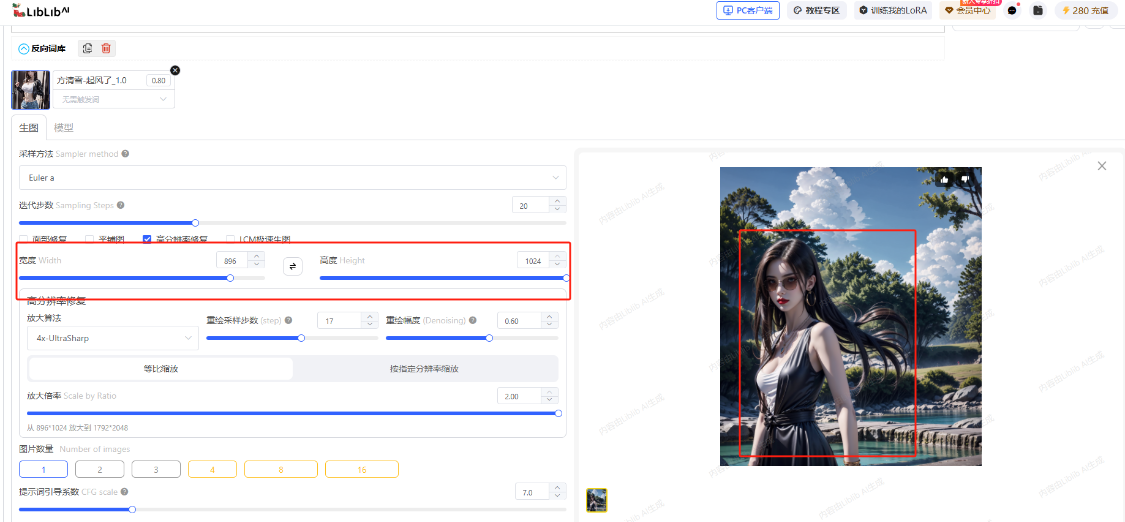Remove the LoRA with its black X
This screenshot has height=522, width=1125.
coord(175,70)
